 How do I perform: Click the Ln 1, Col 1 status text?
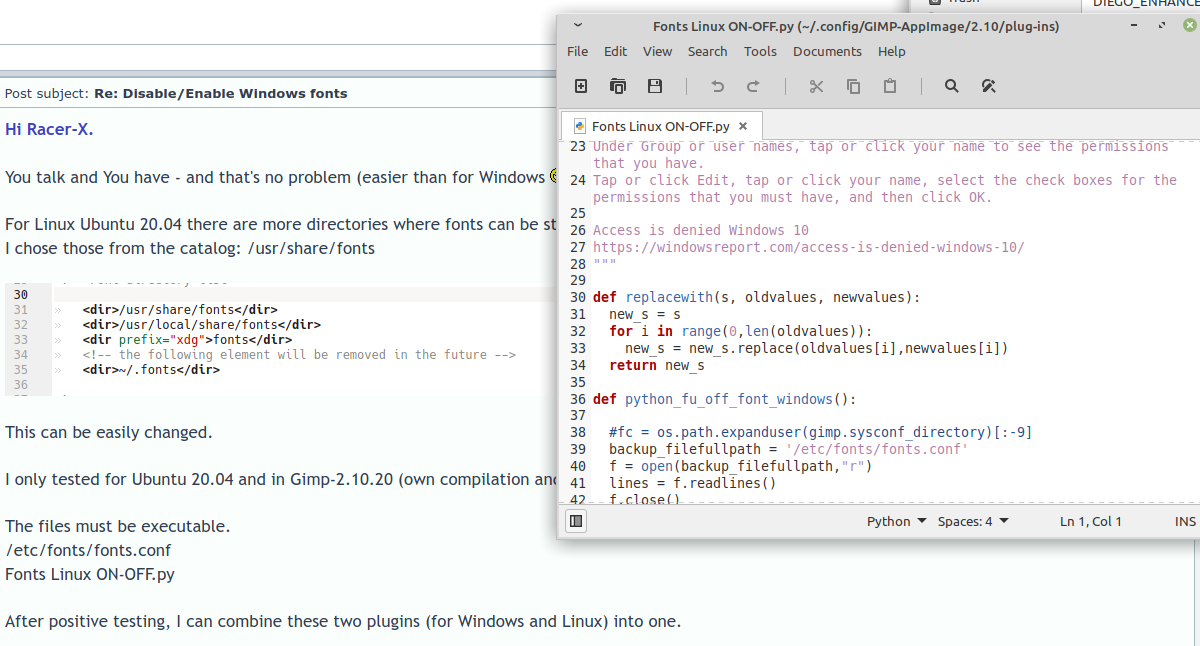tap(1091, 521)
